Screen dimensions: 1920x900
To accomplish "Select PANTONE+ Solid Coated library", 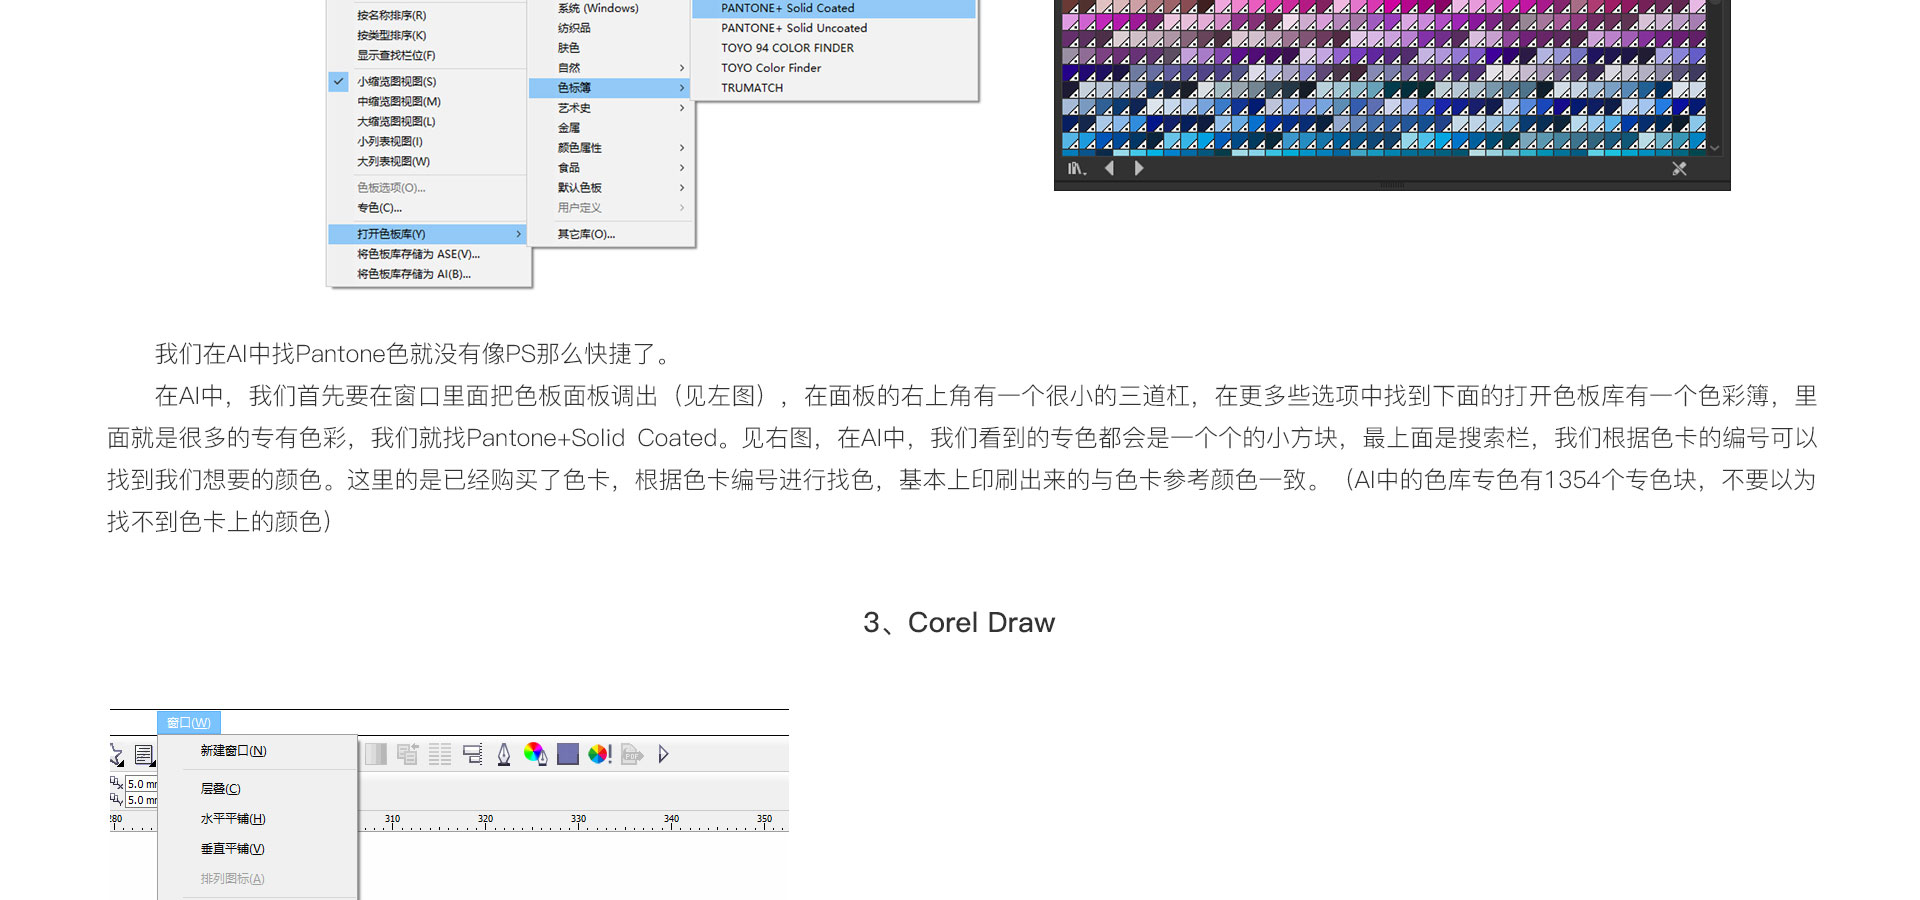I will click(x=834, y=8).
